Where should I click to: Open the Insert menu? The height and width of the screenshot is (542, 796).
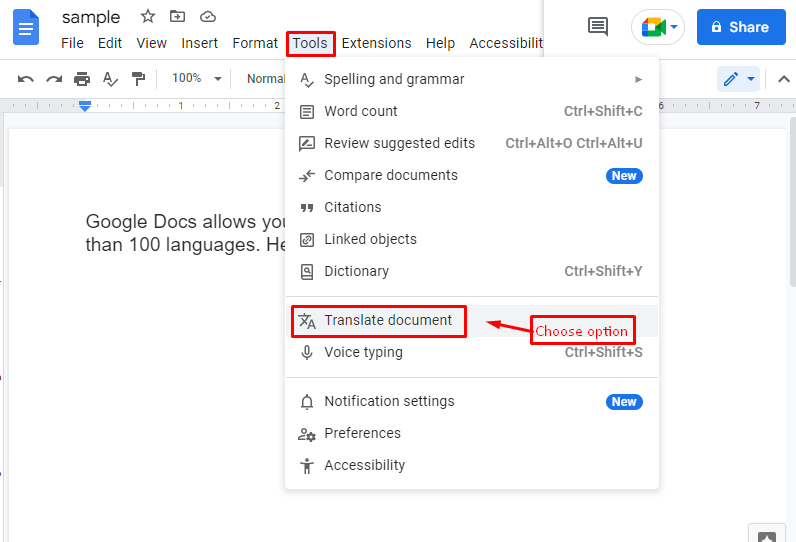[x=200, y=43]
